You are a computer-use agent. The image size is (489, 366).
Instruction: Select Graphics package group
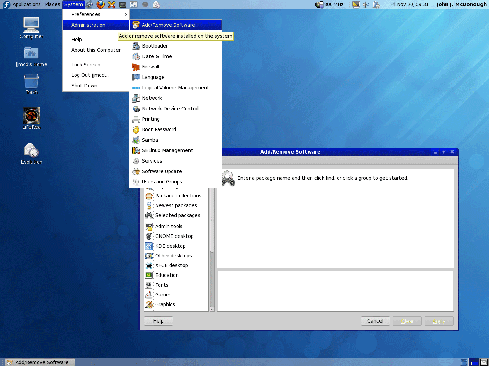(177, 304)
